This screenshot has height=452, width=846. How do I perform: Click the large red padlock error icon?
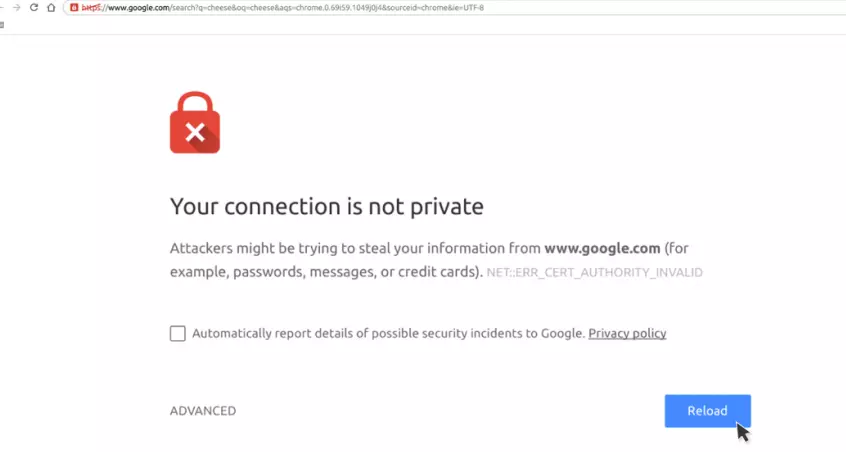click(195, 123)
